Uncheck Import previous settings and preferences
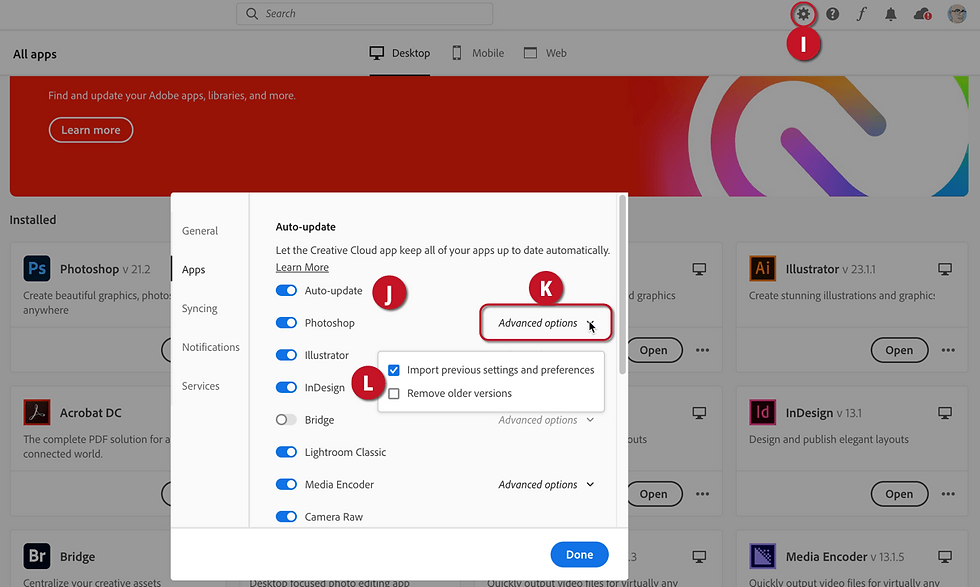 (394, 370)
